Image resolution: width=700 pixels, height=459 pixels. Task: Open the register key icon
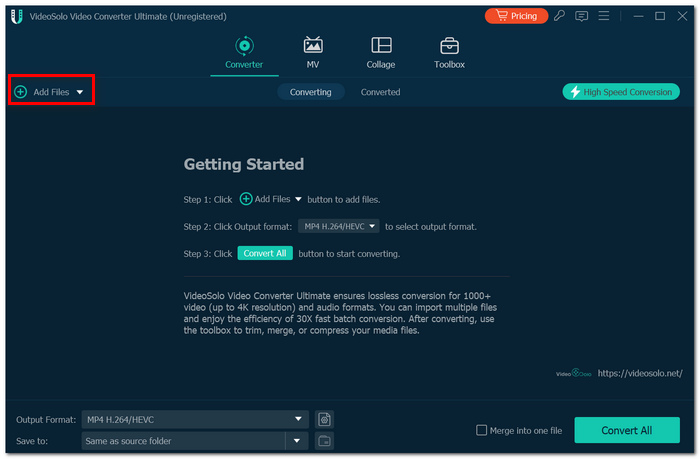coord(559,16)
